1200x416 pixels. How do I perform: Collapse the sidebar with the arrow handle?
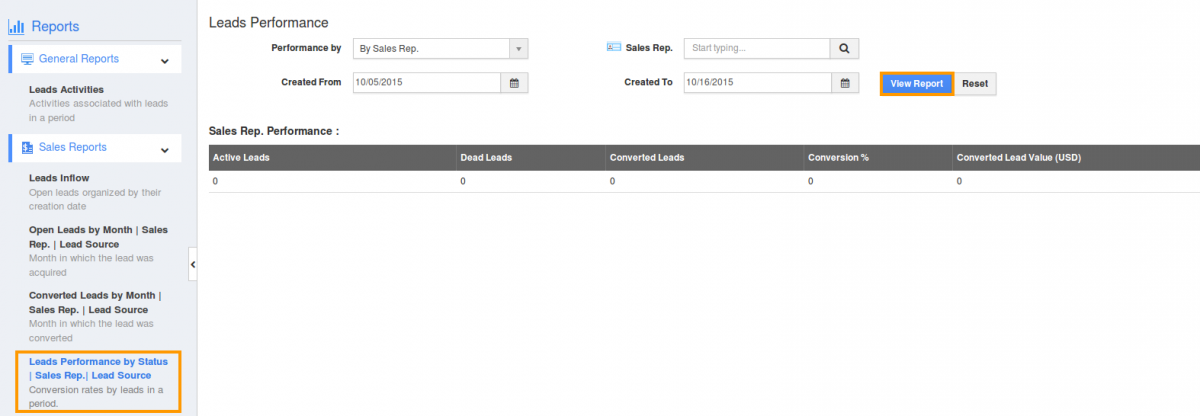click(x=193, y=264)
